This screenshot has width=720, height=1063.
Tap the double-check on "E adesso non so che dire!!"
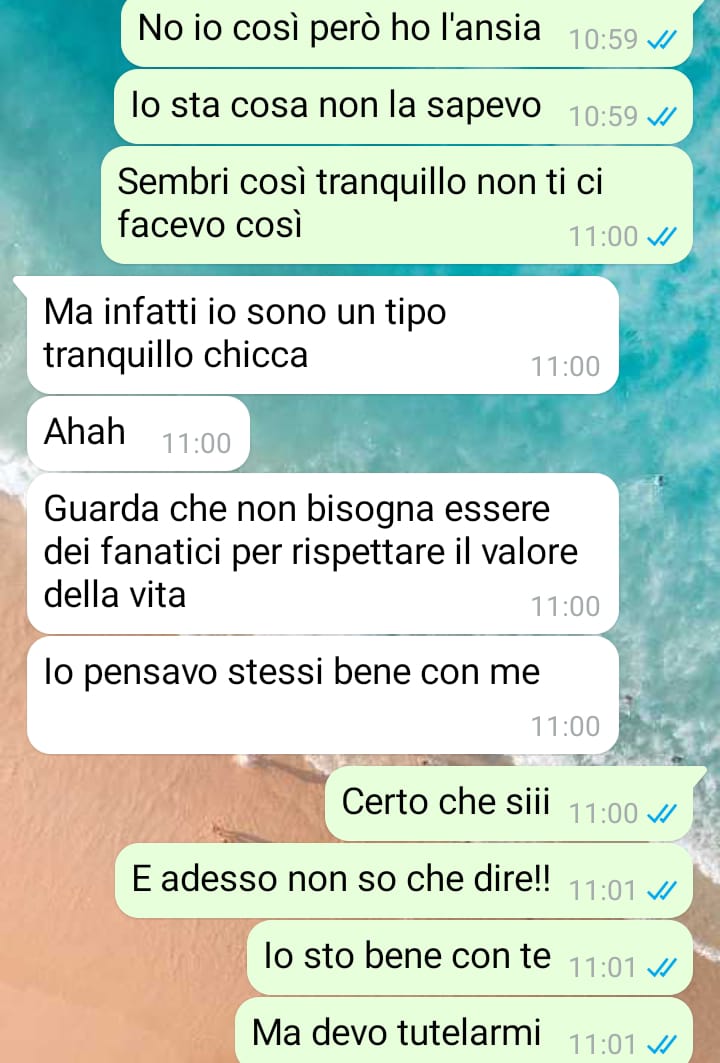pos(661,890)
